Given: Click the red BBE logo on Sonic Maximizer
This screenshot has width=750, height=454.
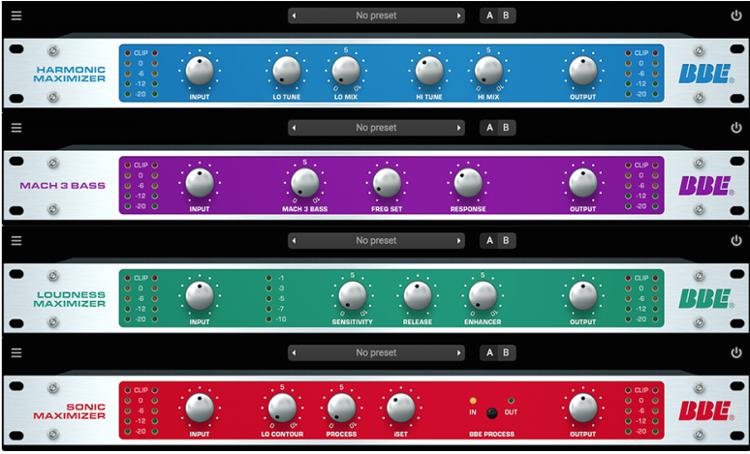Looking at the screenshot, I should [x=706, y=411].
